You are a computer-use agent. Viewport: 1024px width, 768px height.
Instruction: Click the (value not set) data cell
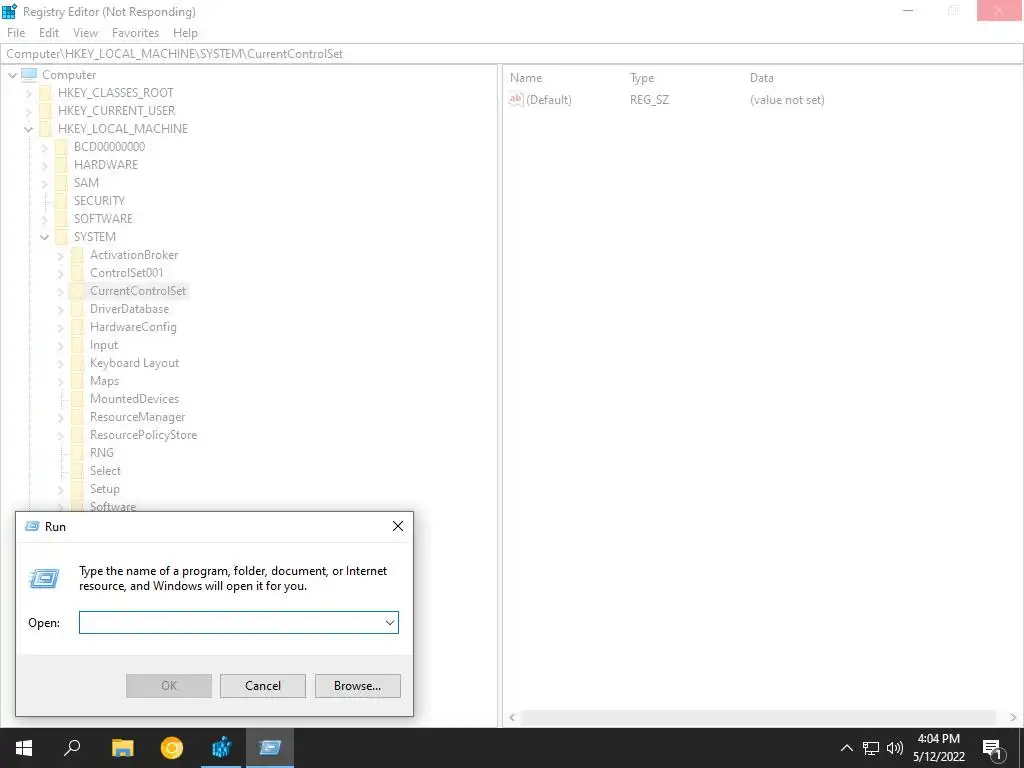point(787,100)
